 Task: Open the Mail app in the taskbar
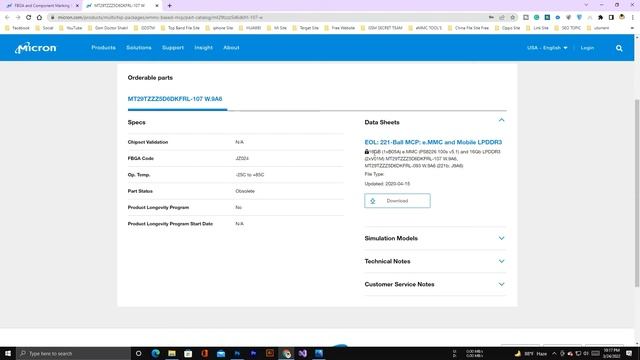tap(221, 353)
